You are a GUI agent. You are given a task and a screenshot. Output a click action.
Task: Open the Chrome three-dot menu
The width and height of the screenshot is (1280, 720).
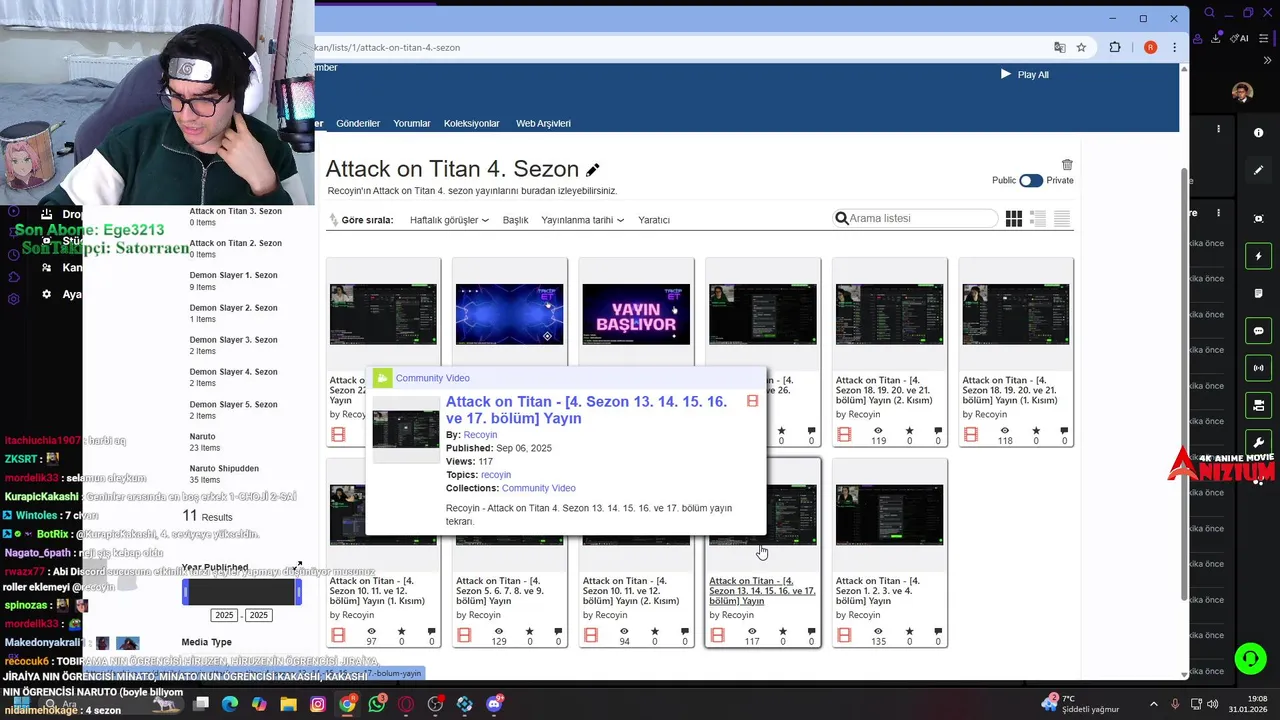click(1174, 47)
